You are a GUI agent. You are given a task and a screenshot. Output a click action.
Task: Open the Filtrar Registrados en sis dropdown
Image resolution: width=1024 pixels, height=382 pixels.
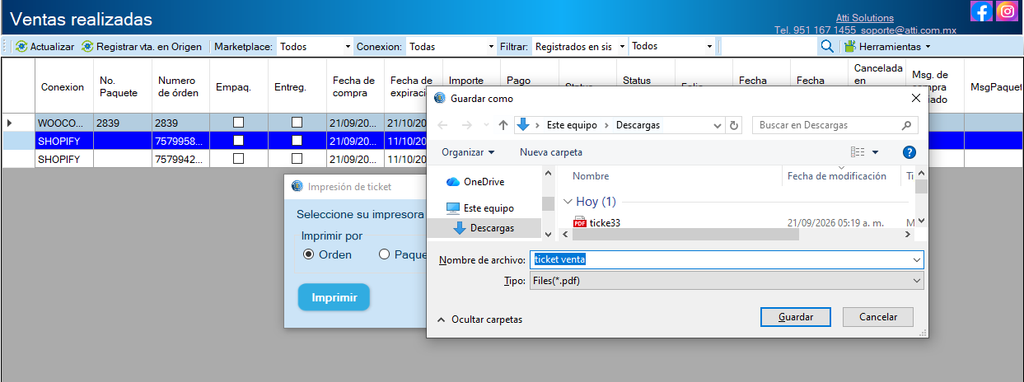click(x=580, y=46)
